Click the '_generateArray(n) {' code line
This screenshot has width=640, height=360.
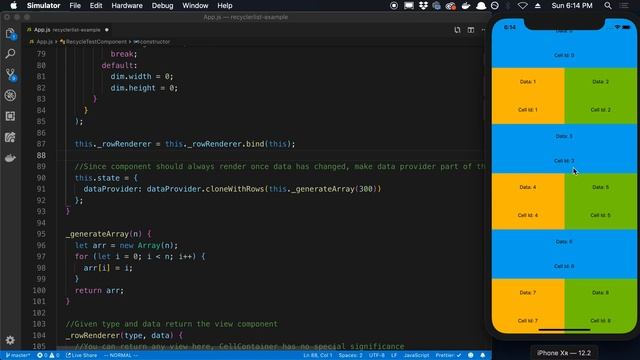click(108, 234)
